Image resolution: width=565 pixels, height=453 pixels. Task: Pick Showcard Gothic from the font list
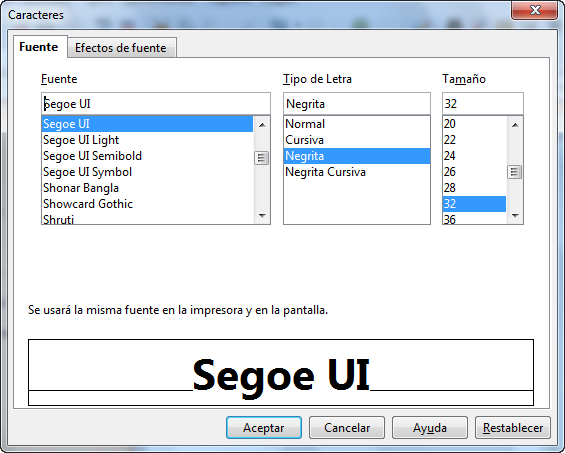(x=148, y=204)
